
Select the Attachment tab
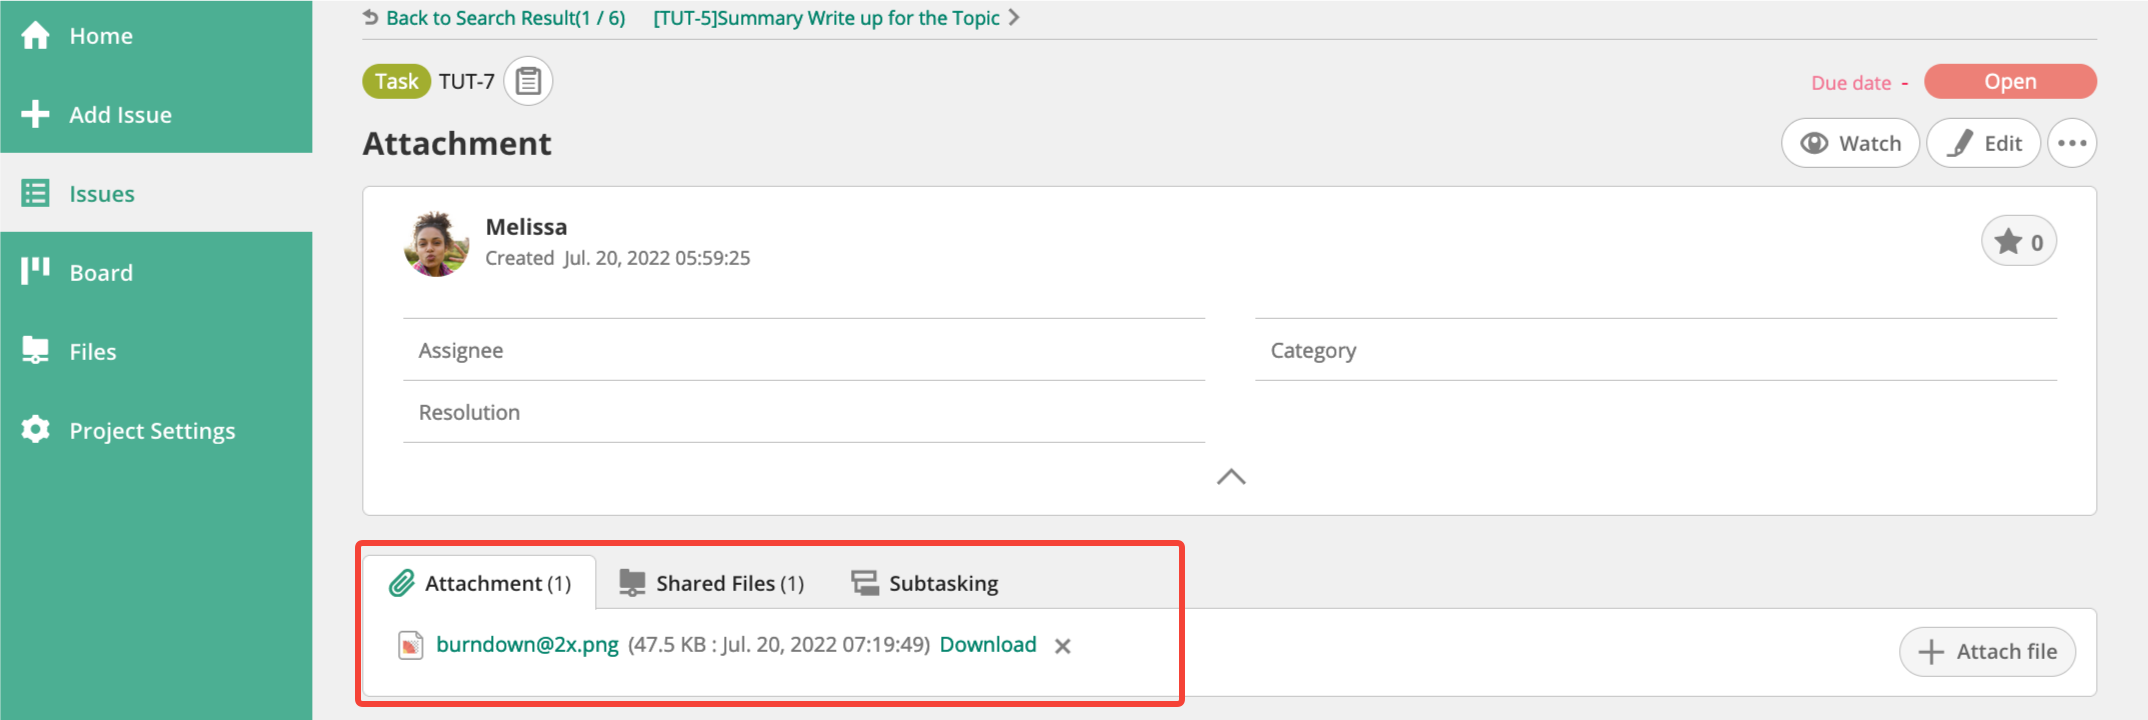click(x=480, y=583)
